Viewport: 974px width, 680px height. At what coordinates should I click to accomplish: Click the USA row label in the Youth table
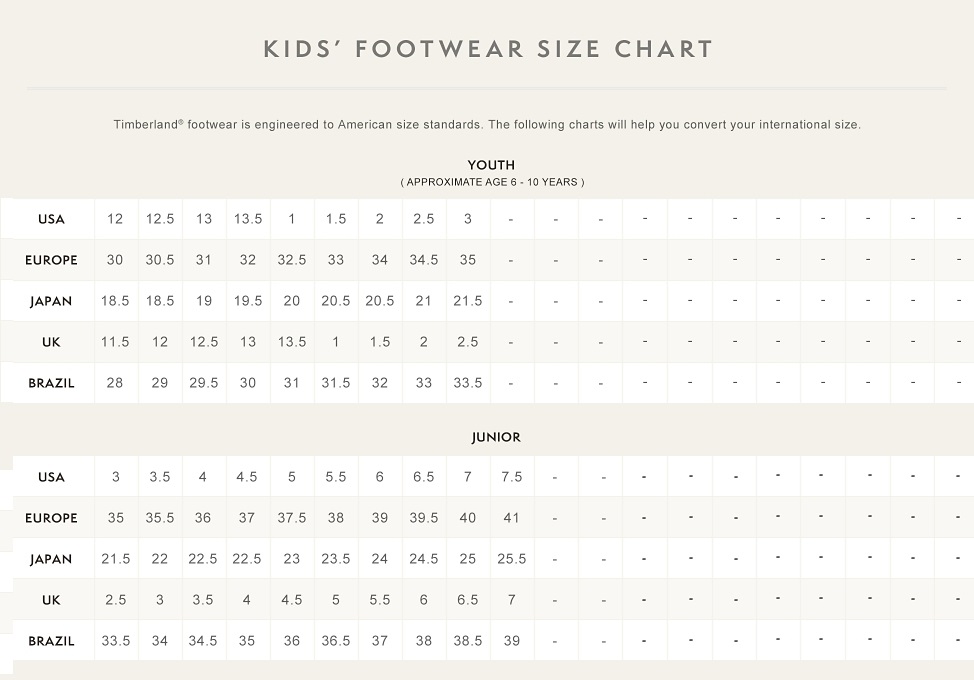pos(51,219)
